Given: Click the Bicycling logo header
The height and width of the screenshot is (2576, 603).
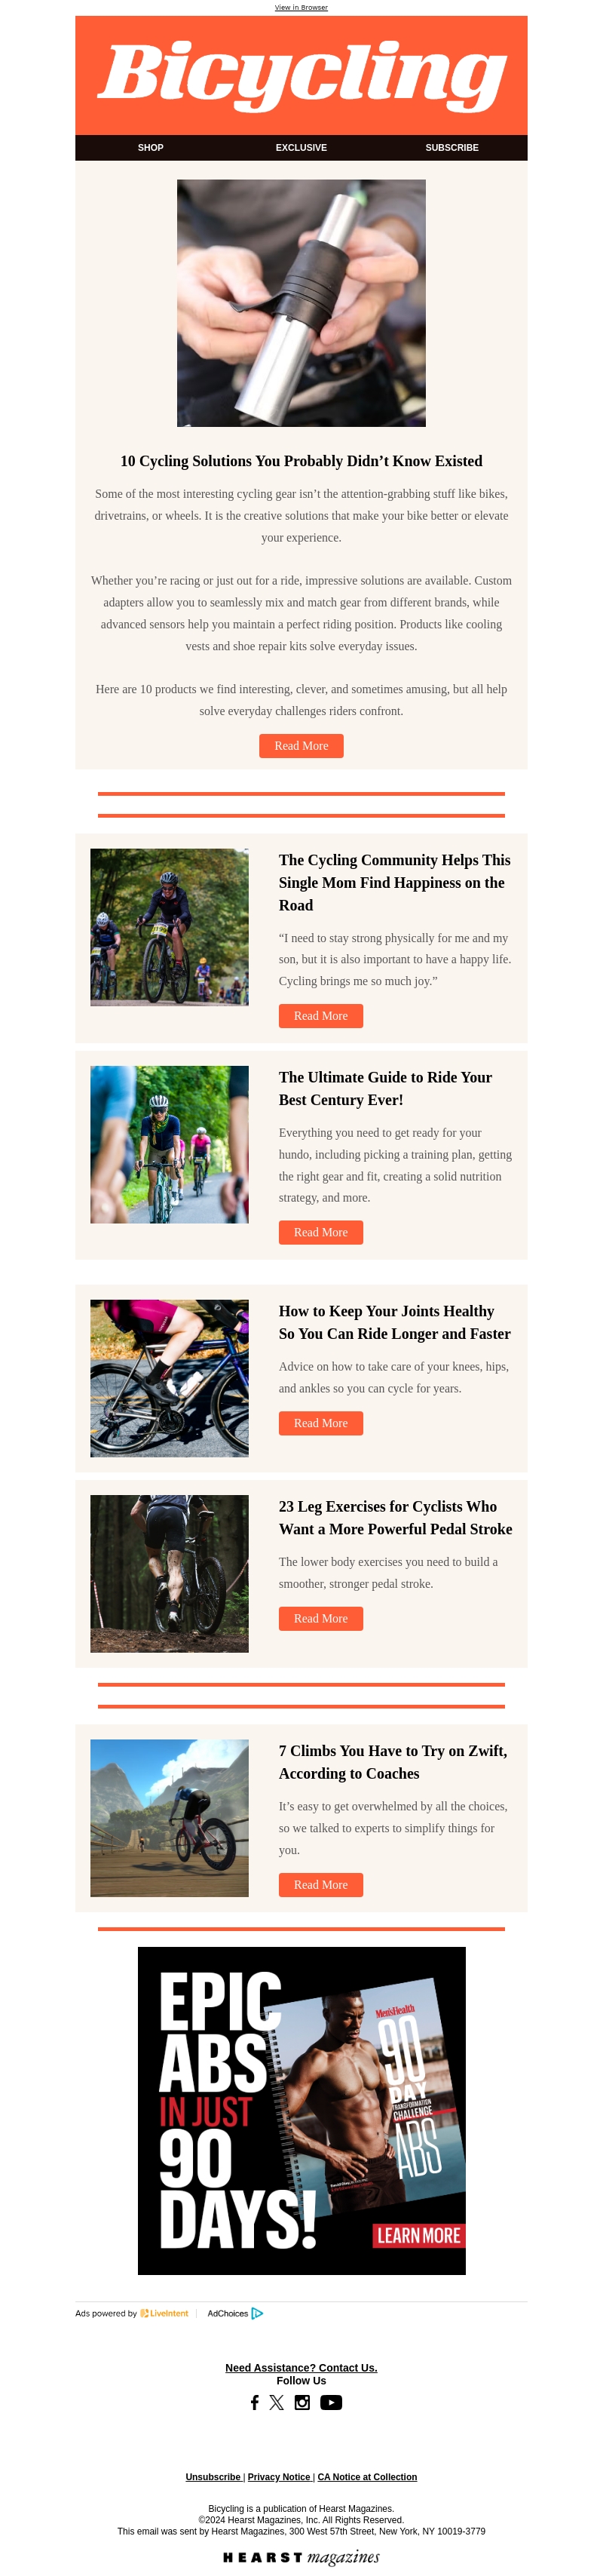Looking at the screenshot, I should point(301,75).
